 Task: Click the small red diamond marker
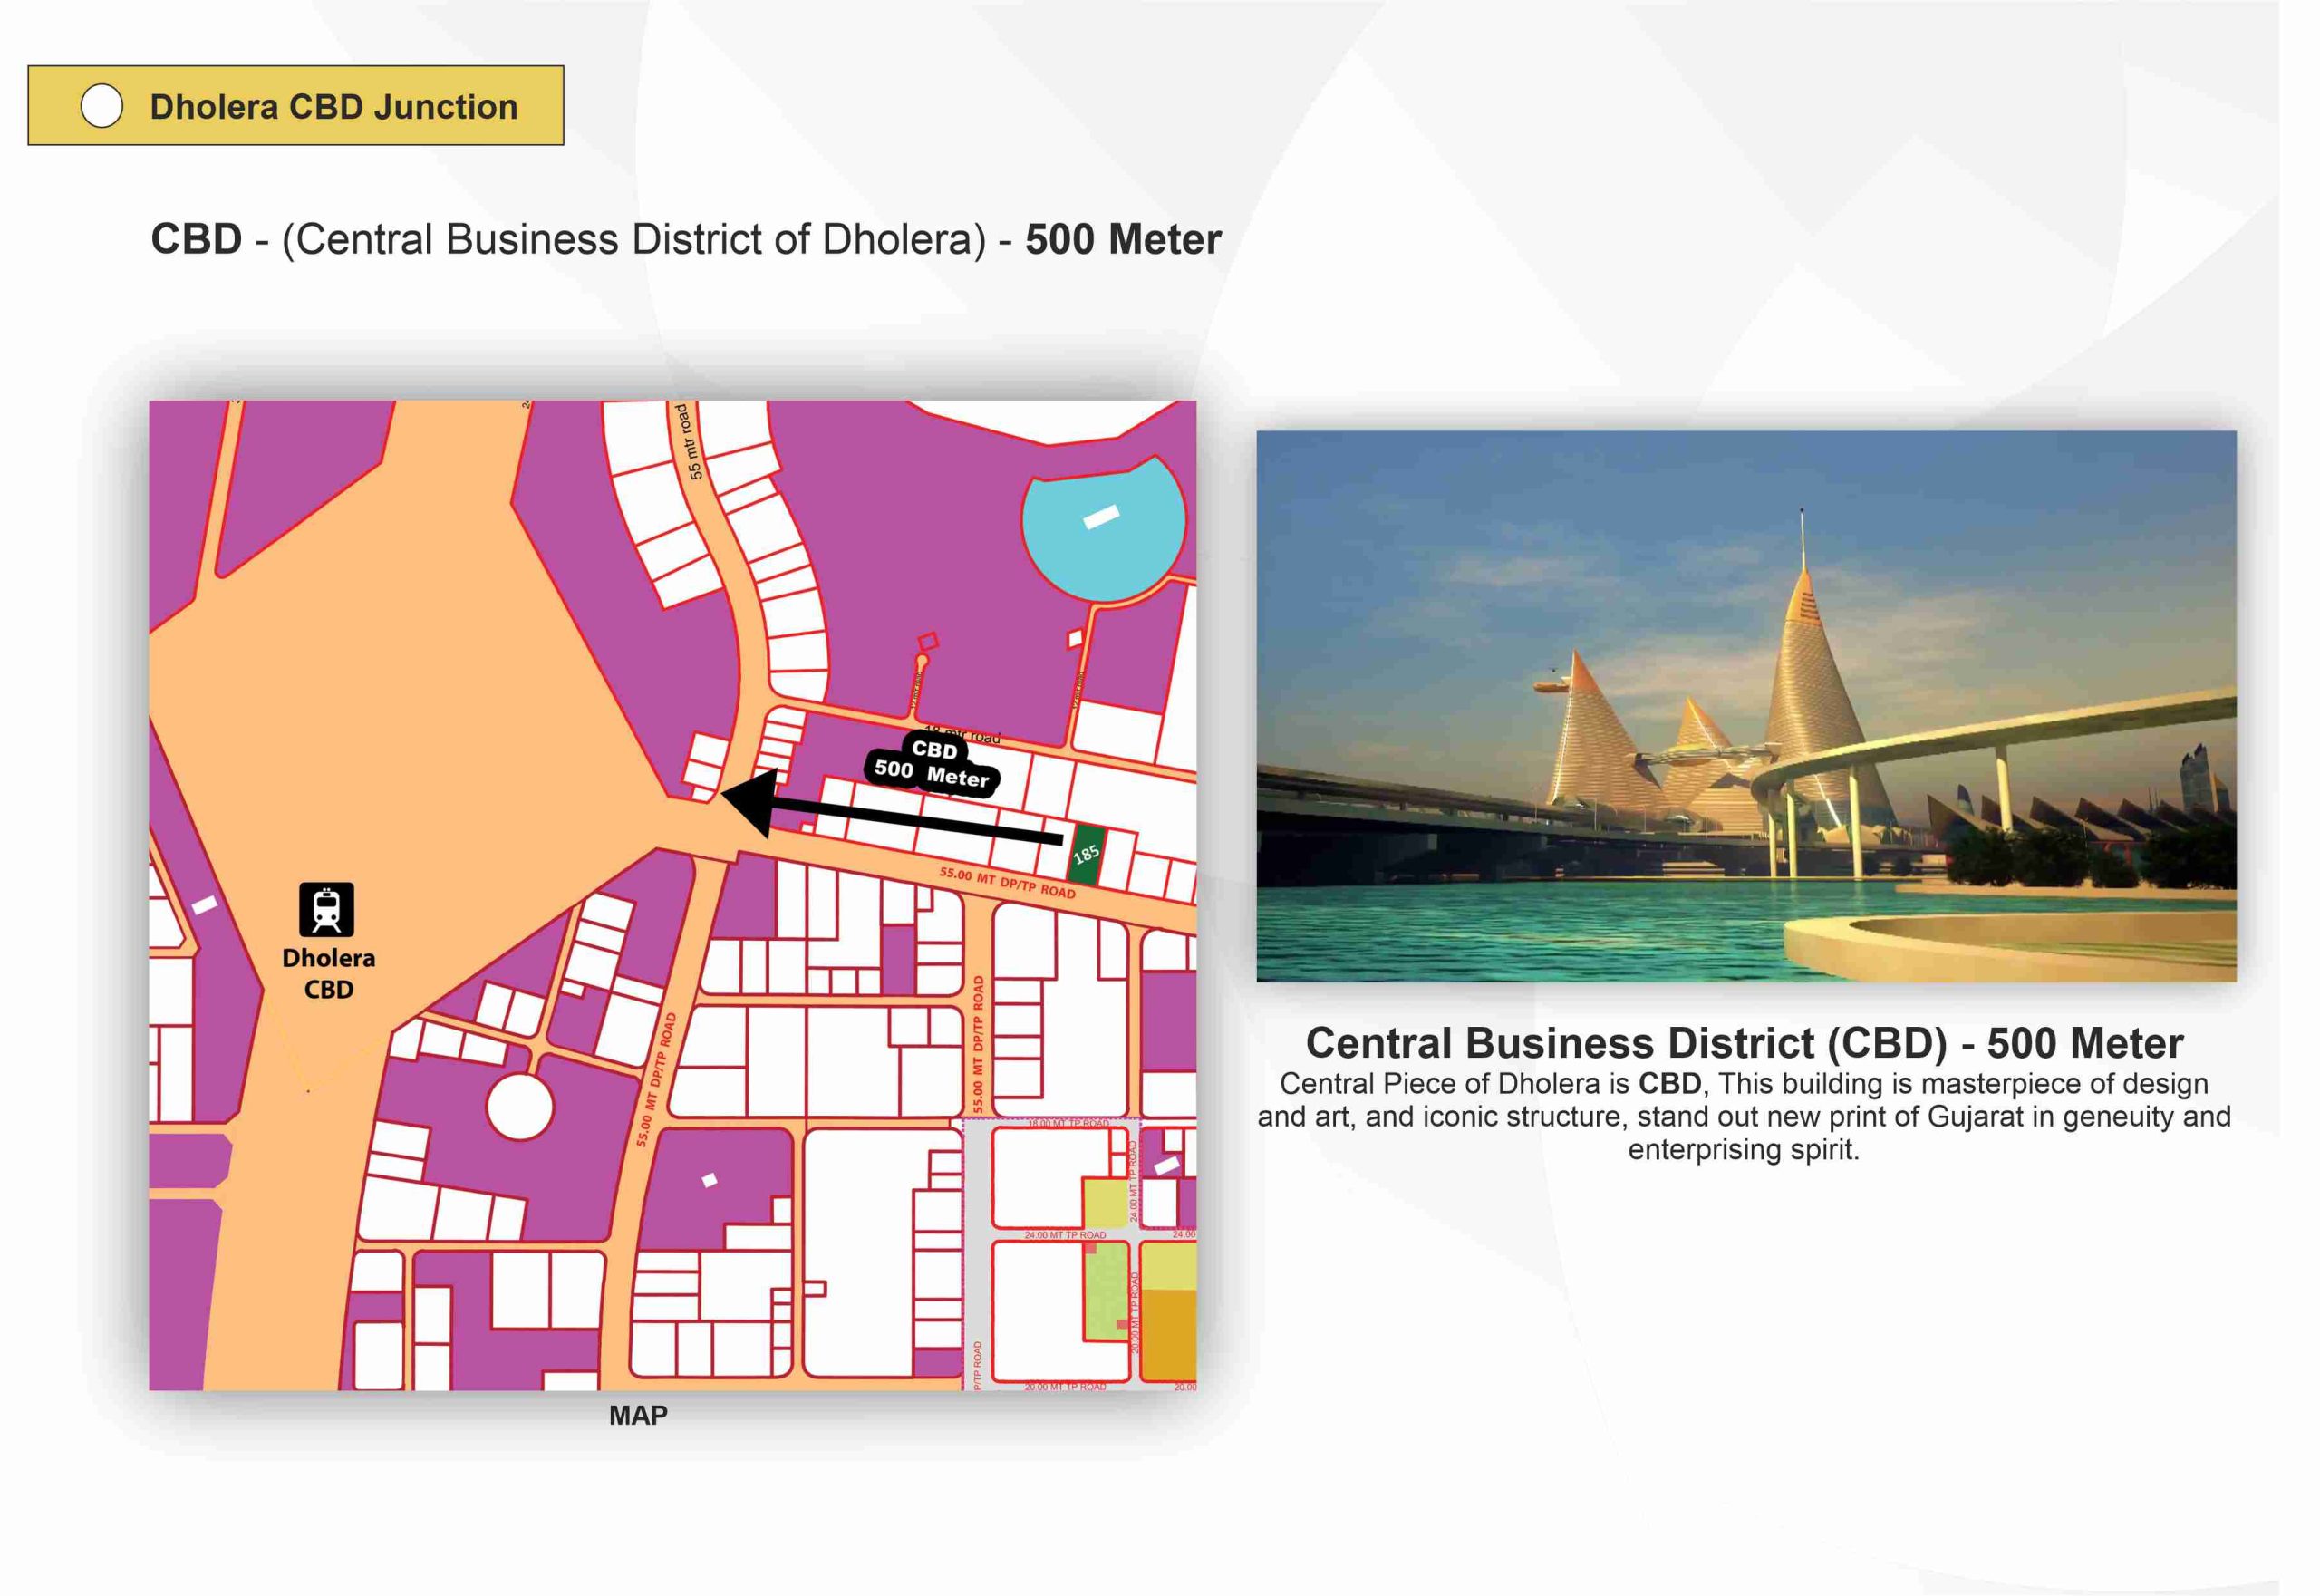tap(928, 640)
